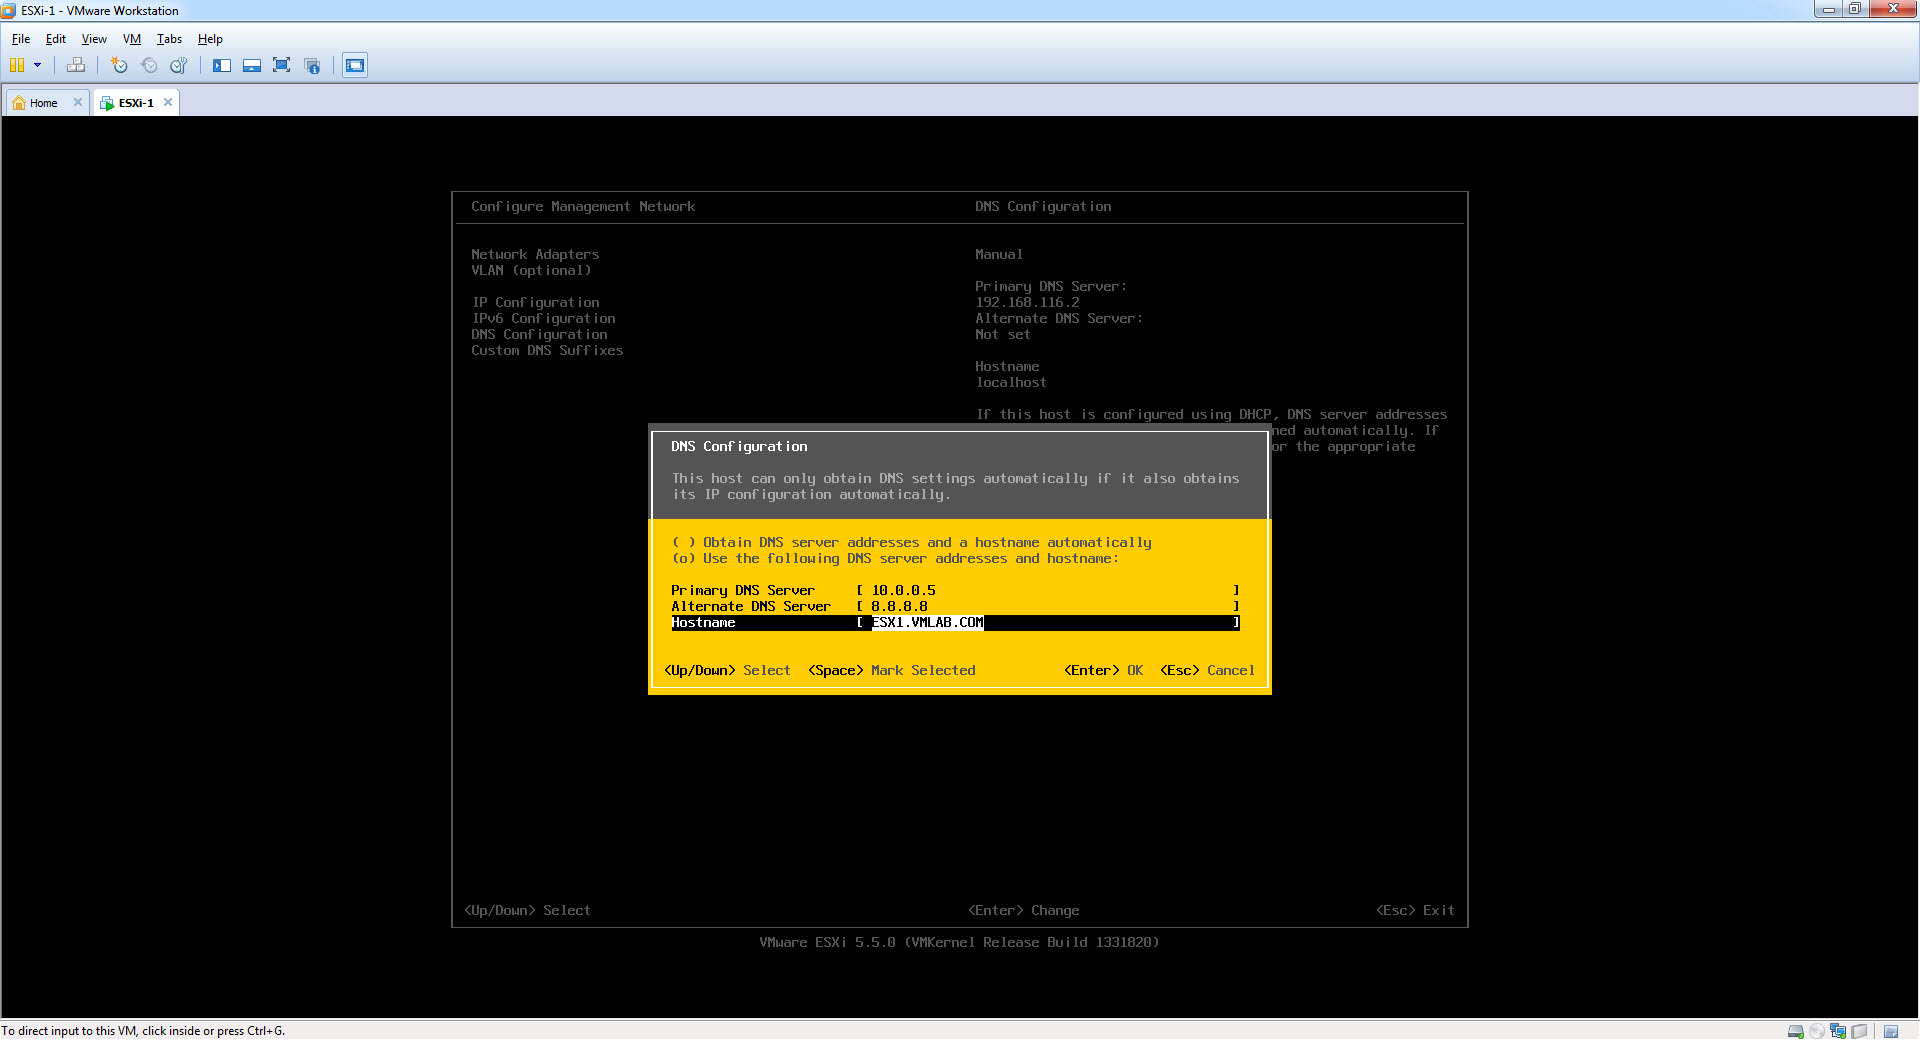
Task: Click the CD/DVD drive status icon
Action: click(x=1817, y=1031)
